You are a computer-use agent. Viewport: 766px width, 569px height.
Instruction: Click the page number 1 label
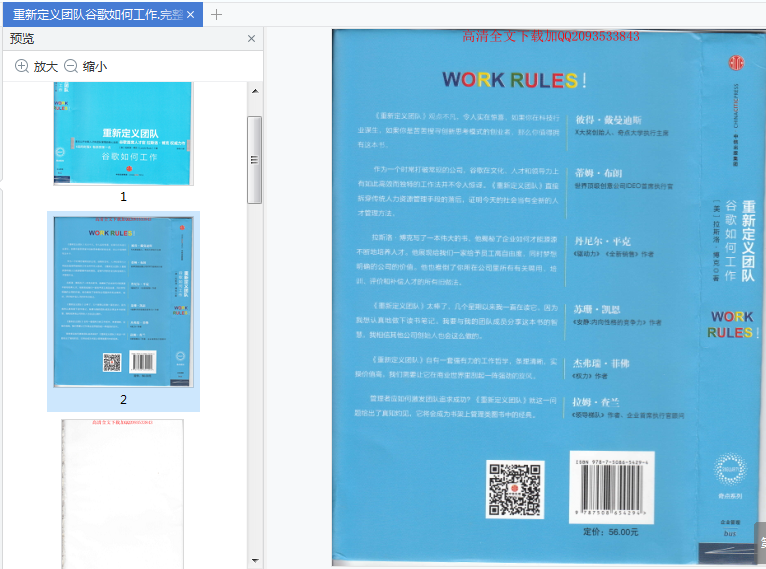click(x=124, y=197)
